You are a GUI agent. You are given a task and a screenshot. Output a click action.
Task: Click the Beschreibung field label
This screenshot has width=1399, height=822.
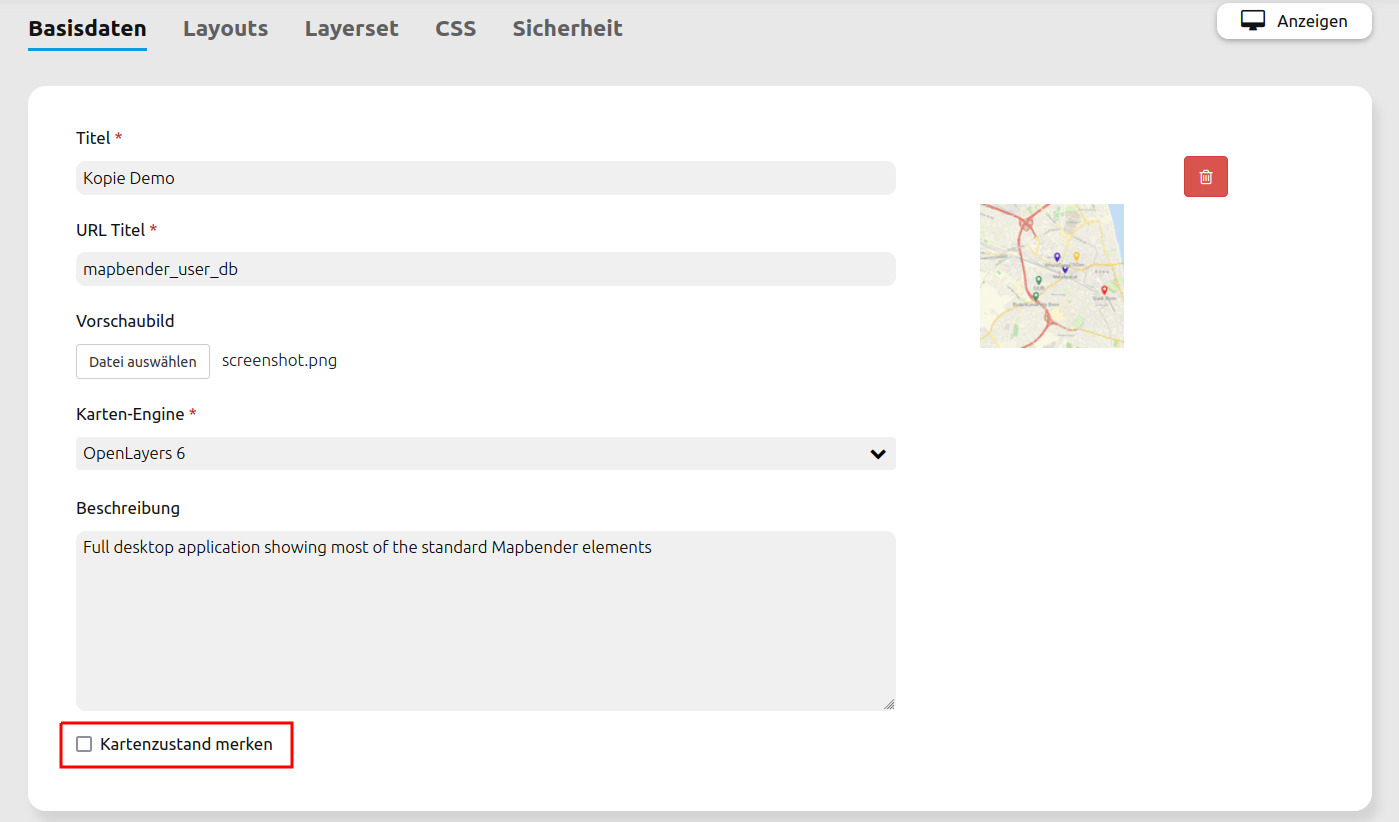pos(128,508)
